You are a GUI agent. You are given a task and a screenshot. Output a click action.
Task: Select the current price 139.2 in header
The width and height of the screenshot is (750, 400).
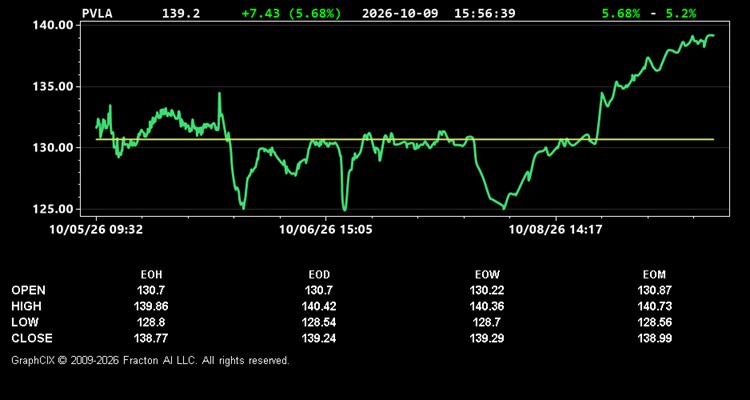[x=181, y=13]
